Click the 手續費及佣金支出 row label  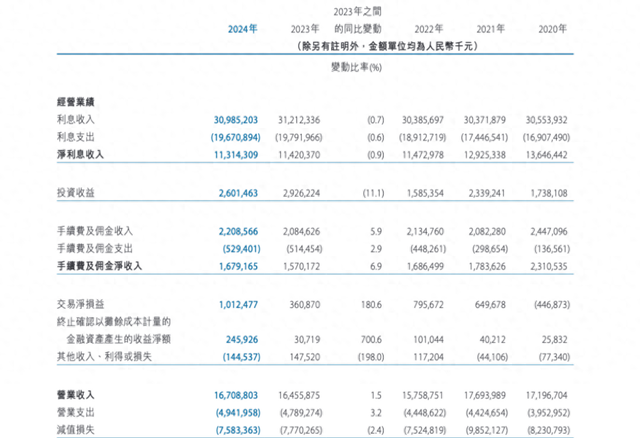(x=95, y=249)
